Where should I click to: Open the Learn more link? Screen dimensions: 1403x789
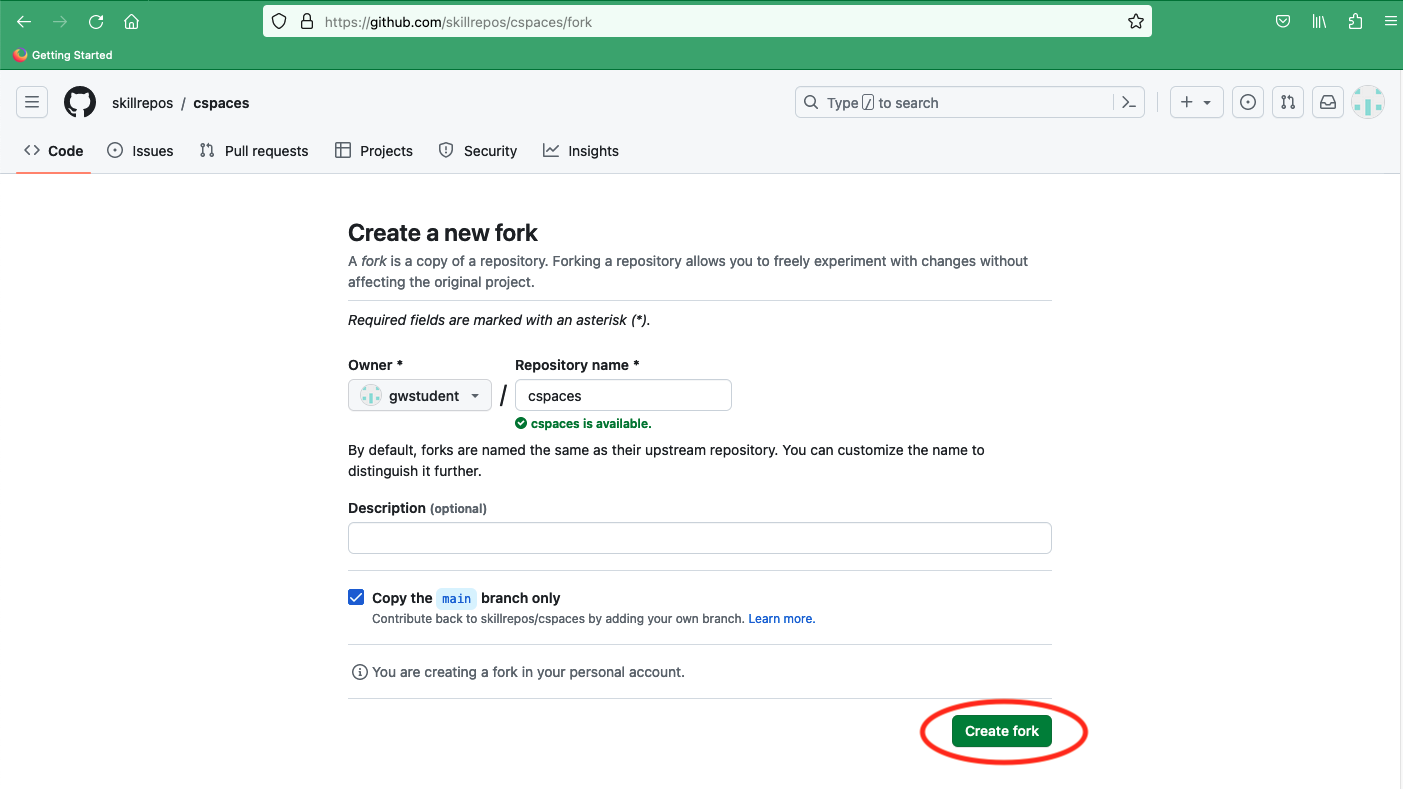pyautogui.click(x=781, y=619)
